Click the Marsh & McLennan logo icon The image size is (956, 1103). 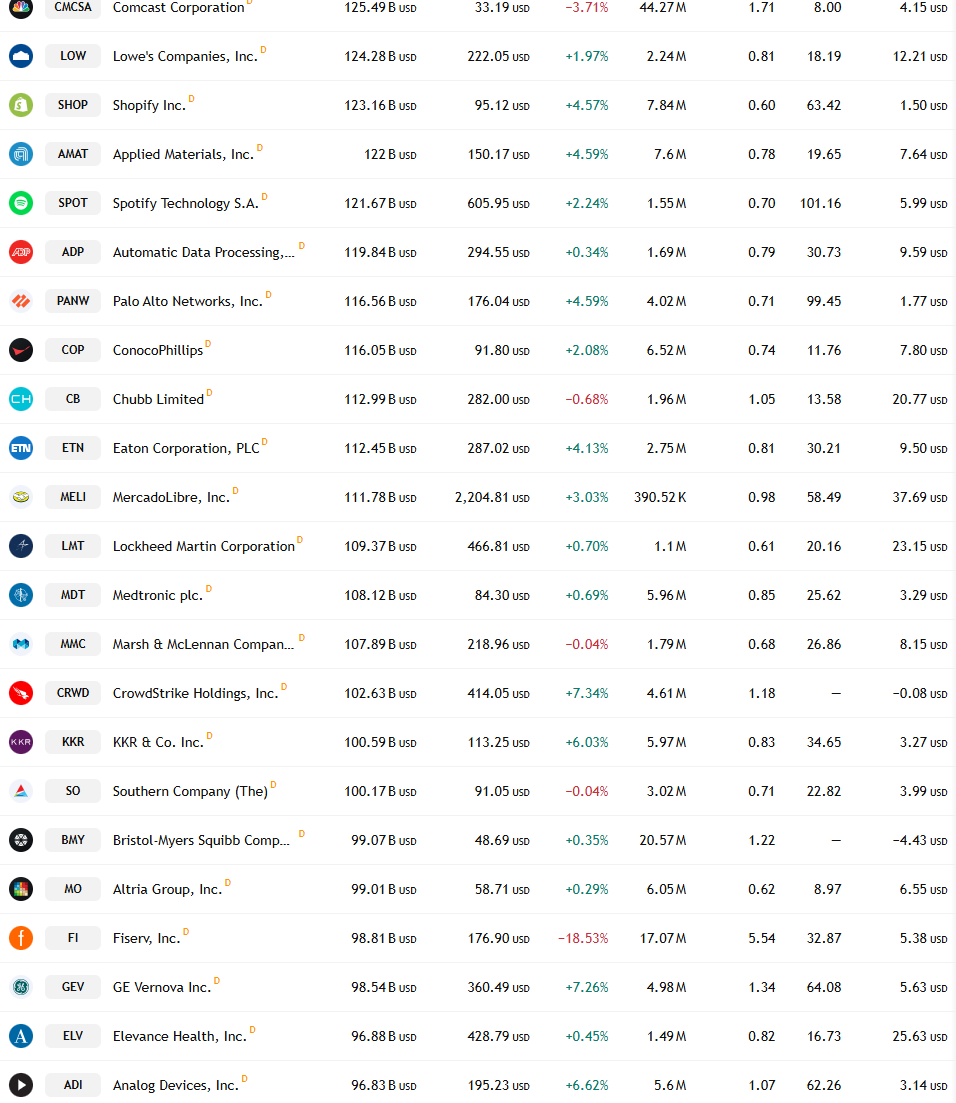pos(21,644)
